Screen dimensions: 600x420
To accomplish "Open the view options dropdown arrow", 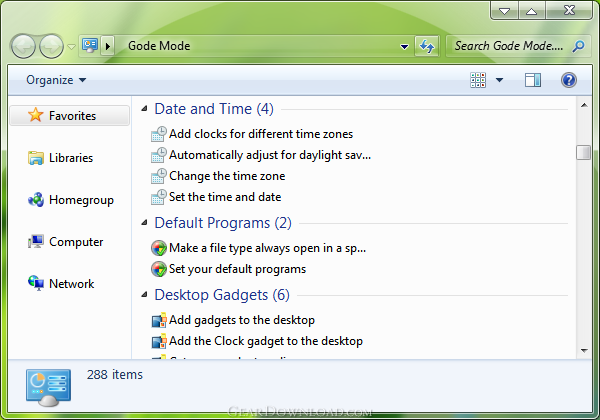I will (x=499, y=80).
